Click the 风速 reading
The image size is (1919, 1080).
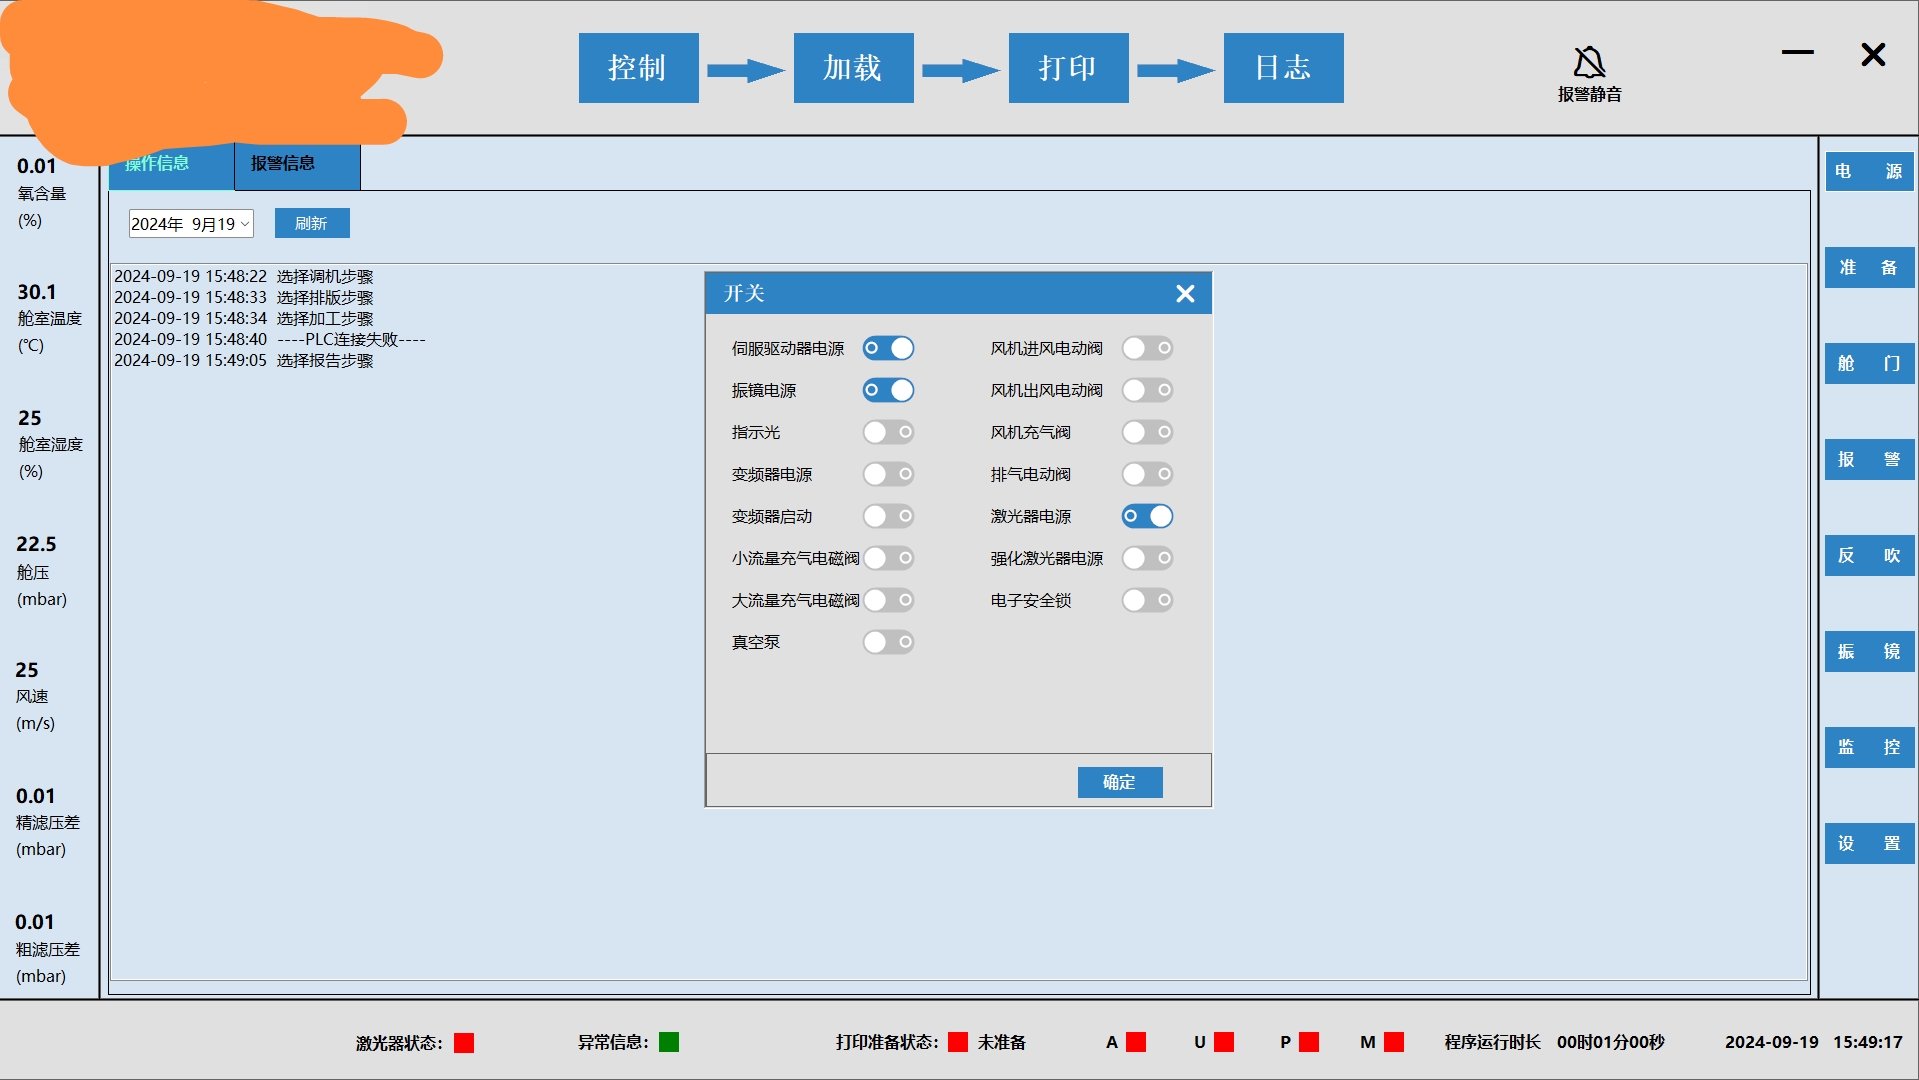click(27, 670)
